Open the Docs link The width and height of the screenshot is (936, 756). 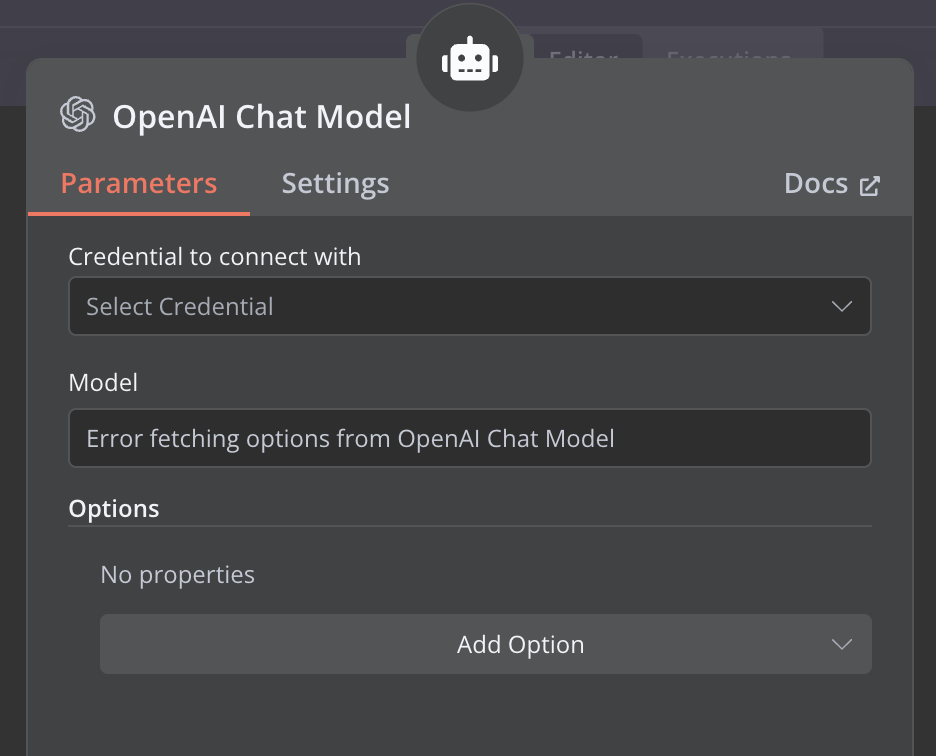[x=816, y=184]
